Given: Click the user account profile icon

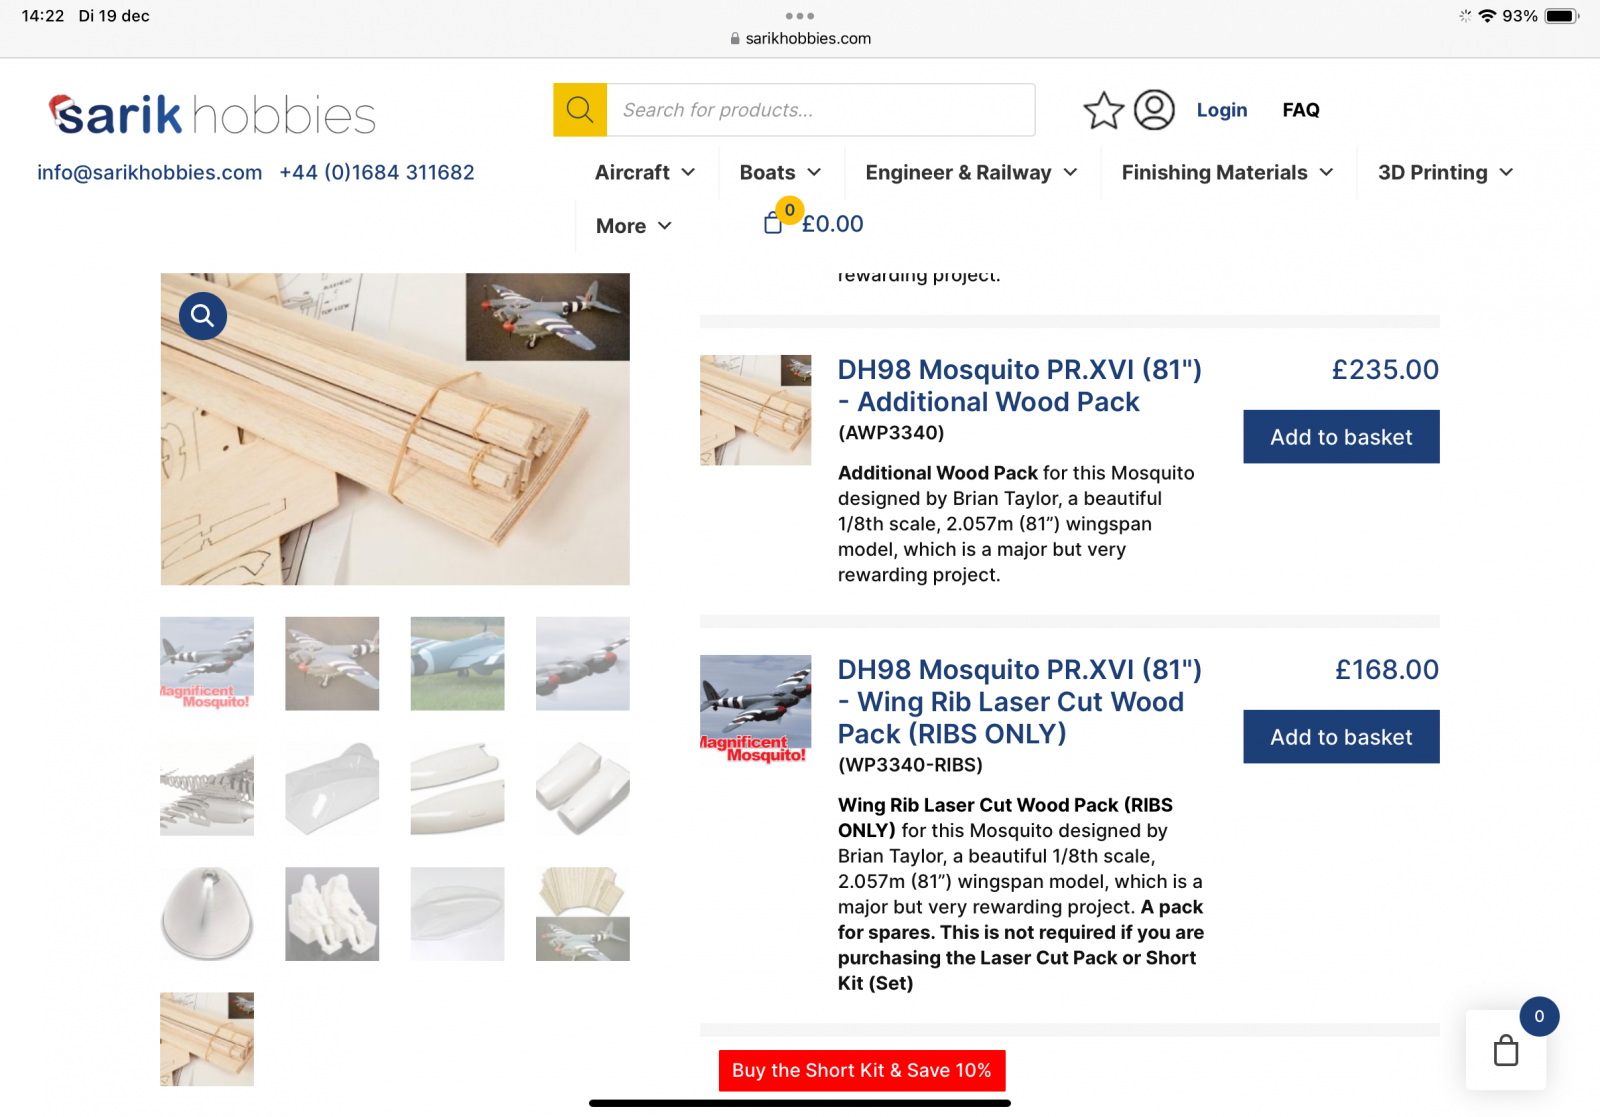Looking at the screenshot, I should tap(1154, 110).
